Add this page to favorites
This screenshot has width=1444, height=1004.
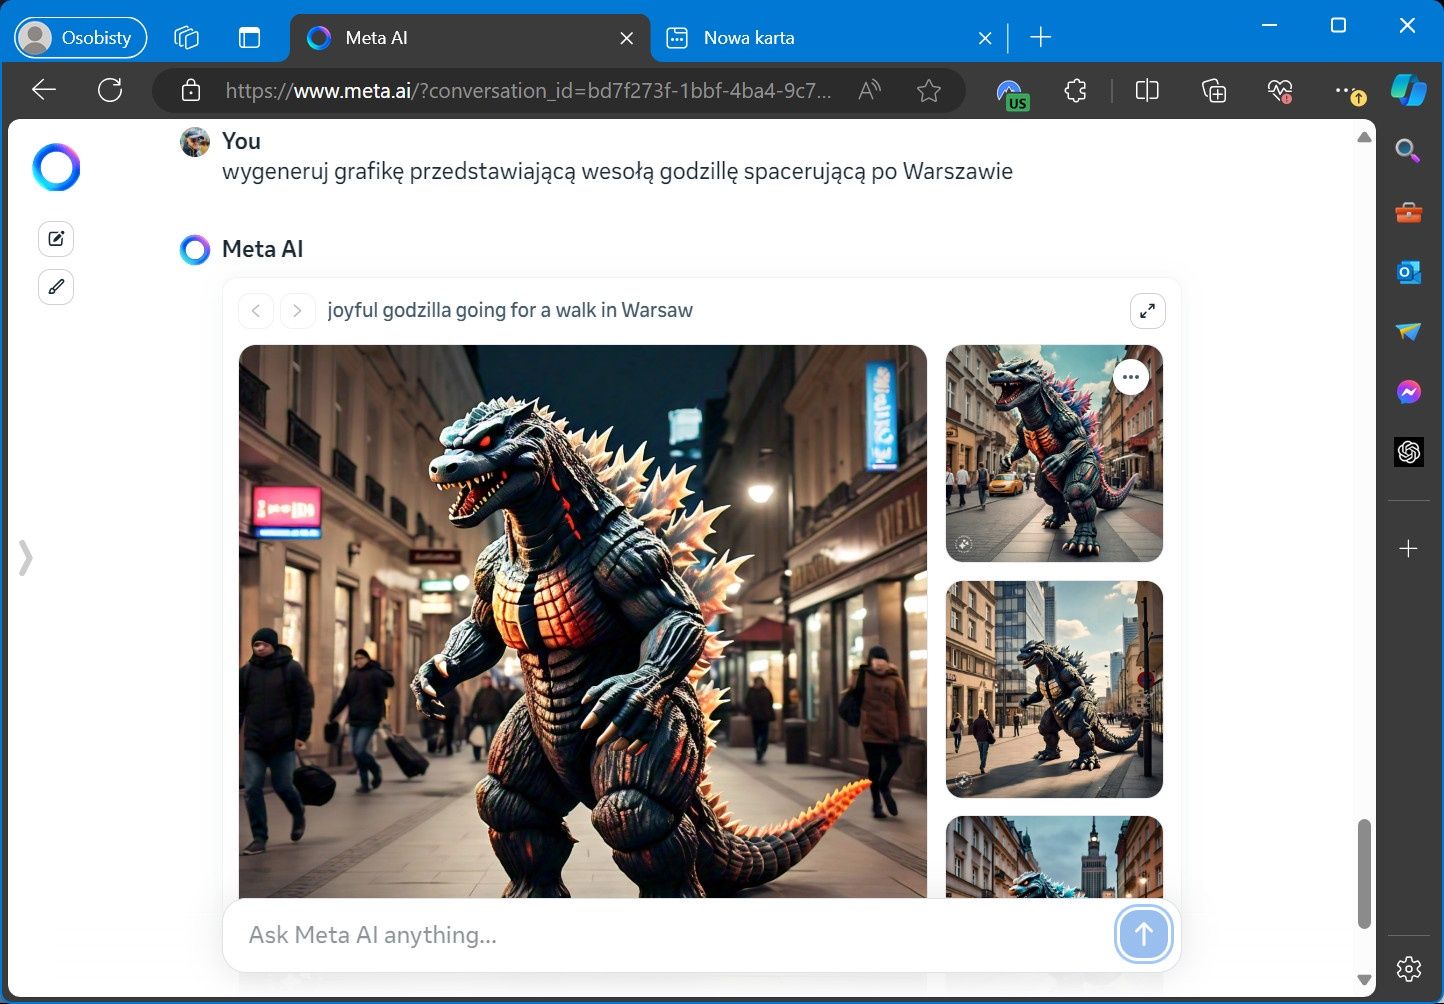coord(929,91)
